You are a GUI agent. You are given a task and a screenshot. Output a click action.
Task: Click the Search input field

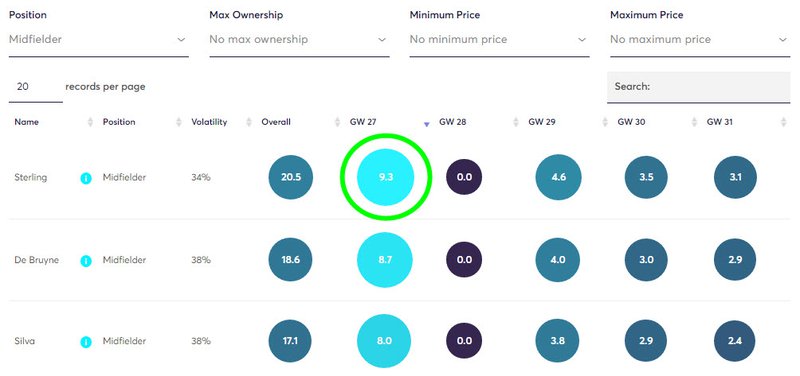click(698, 87)
